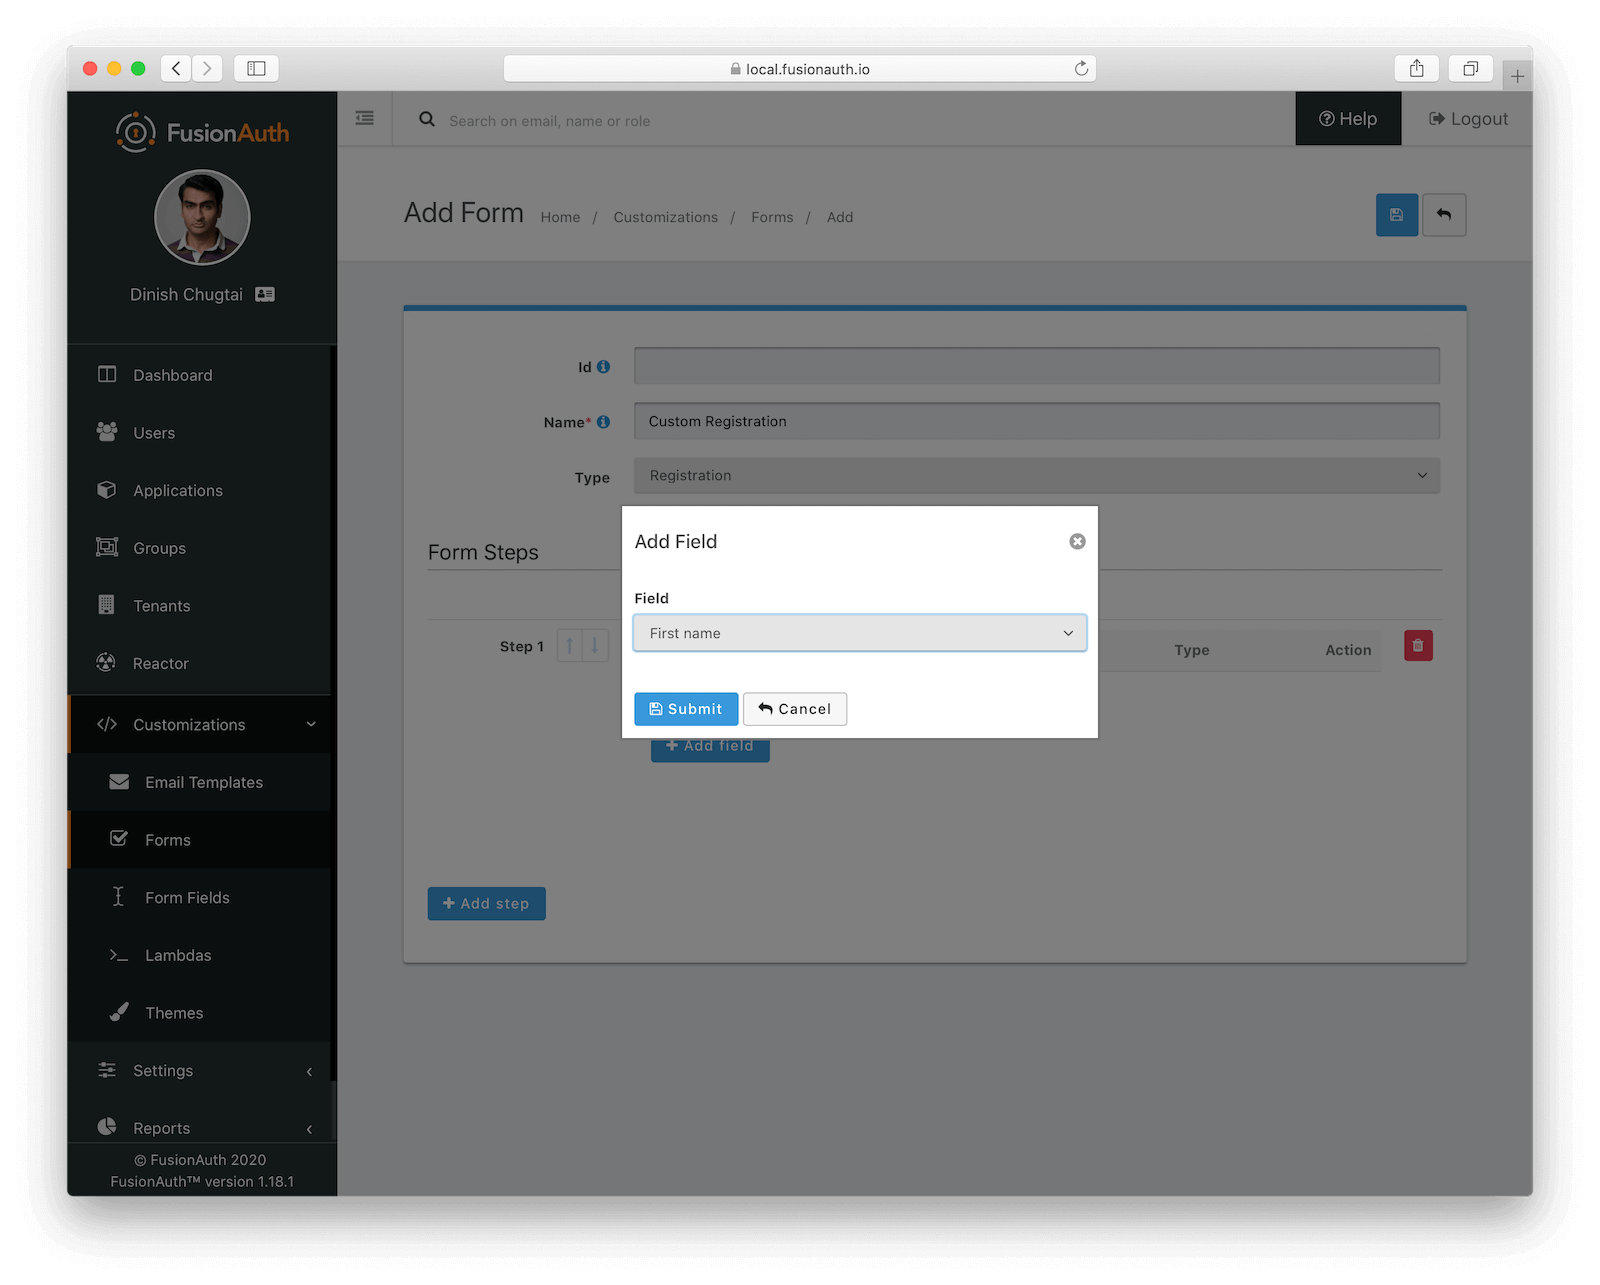
Task: Open the Home breadcrumb link
Action: 560,217
